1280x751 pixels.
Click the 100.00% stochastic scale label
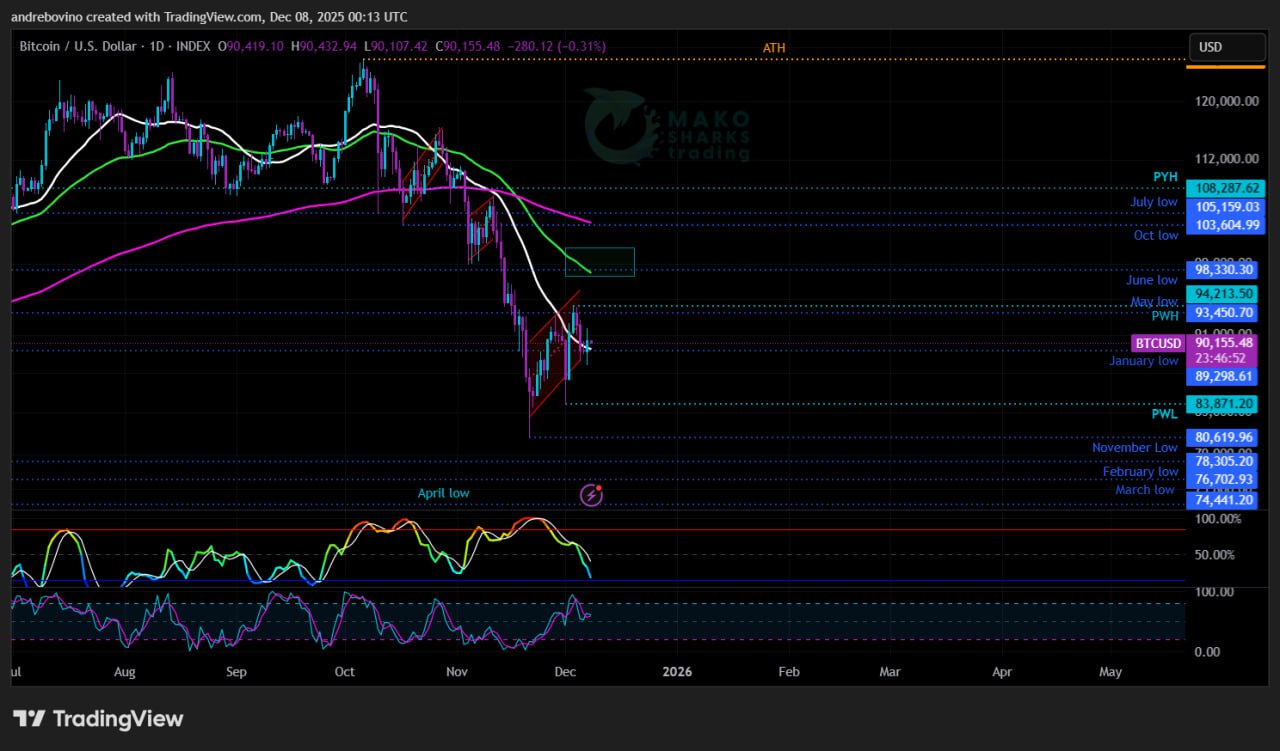[1218, 519]
